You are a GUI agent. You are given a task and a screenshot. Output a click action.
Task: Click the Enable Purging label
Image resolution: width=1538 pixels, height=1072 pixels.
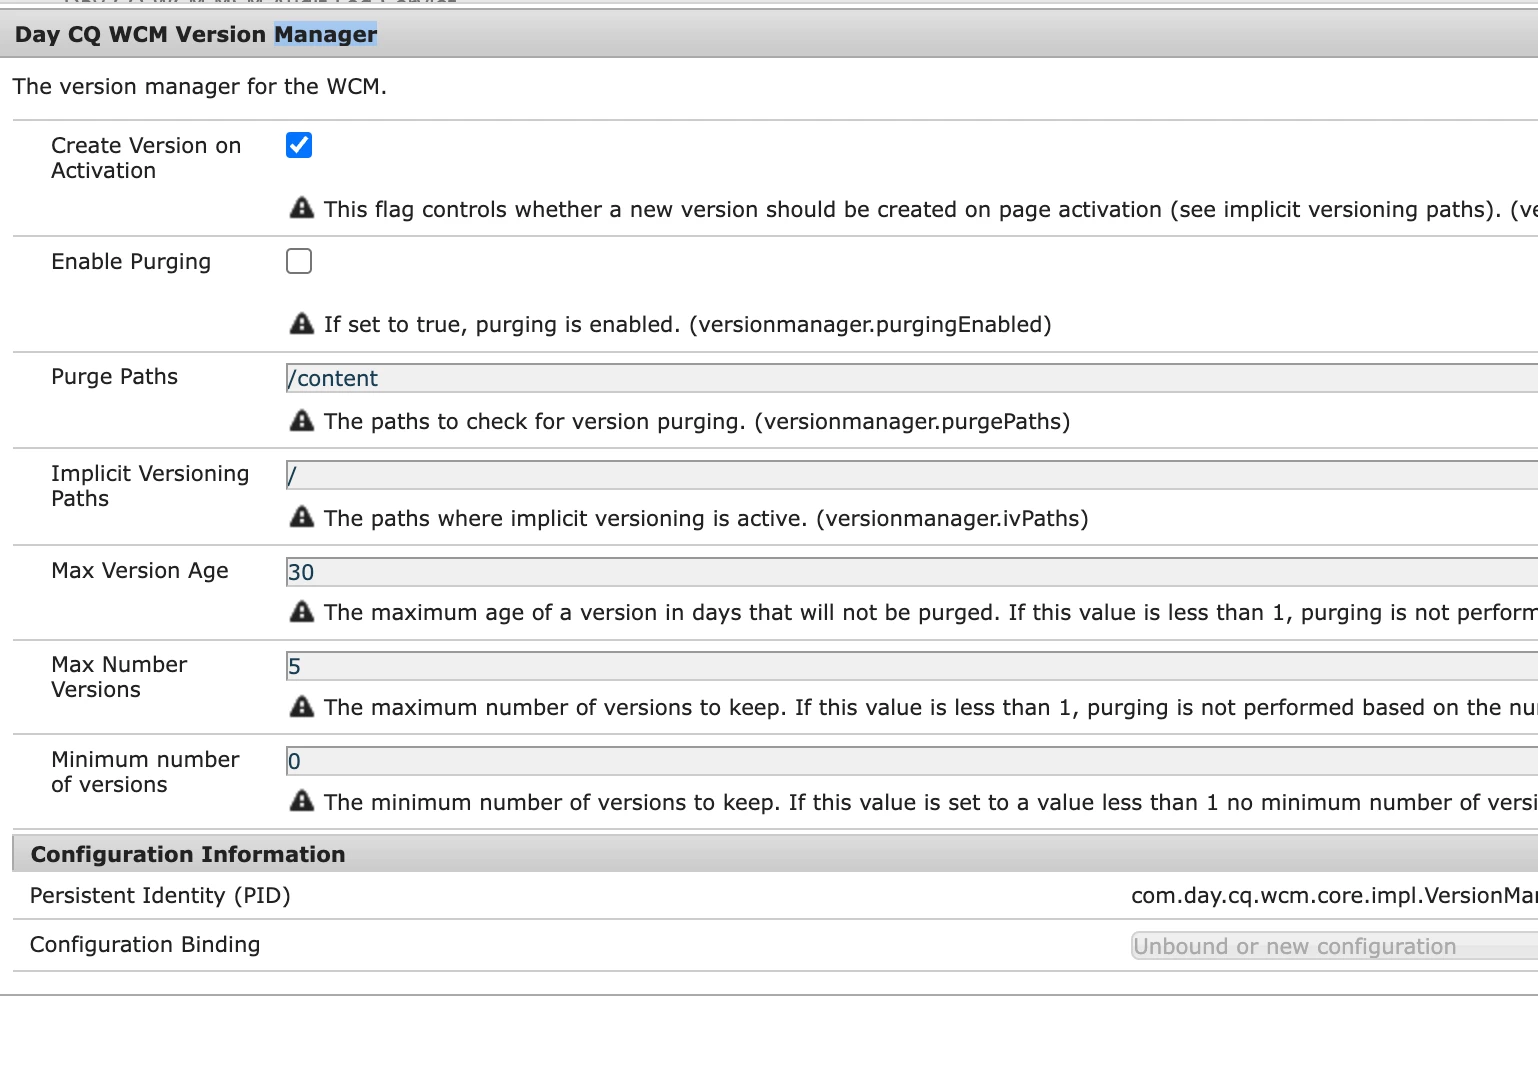click(x=131, y=262)
